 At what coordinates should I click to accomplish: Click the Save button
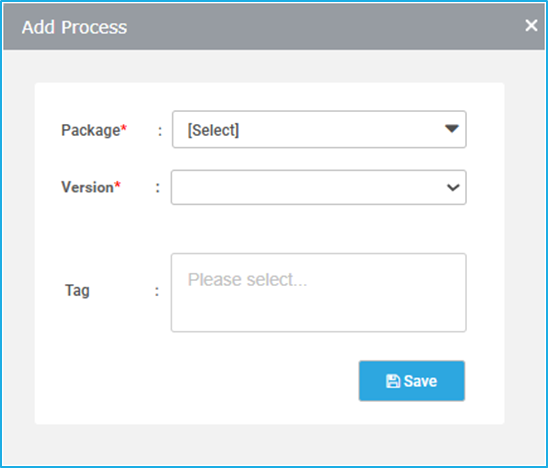[412, 381]
